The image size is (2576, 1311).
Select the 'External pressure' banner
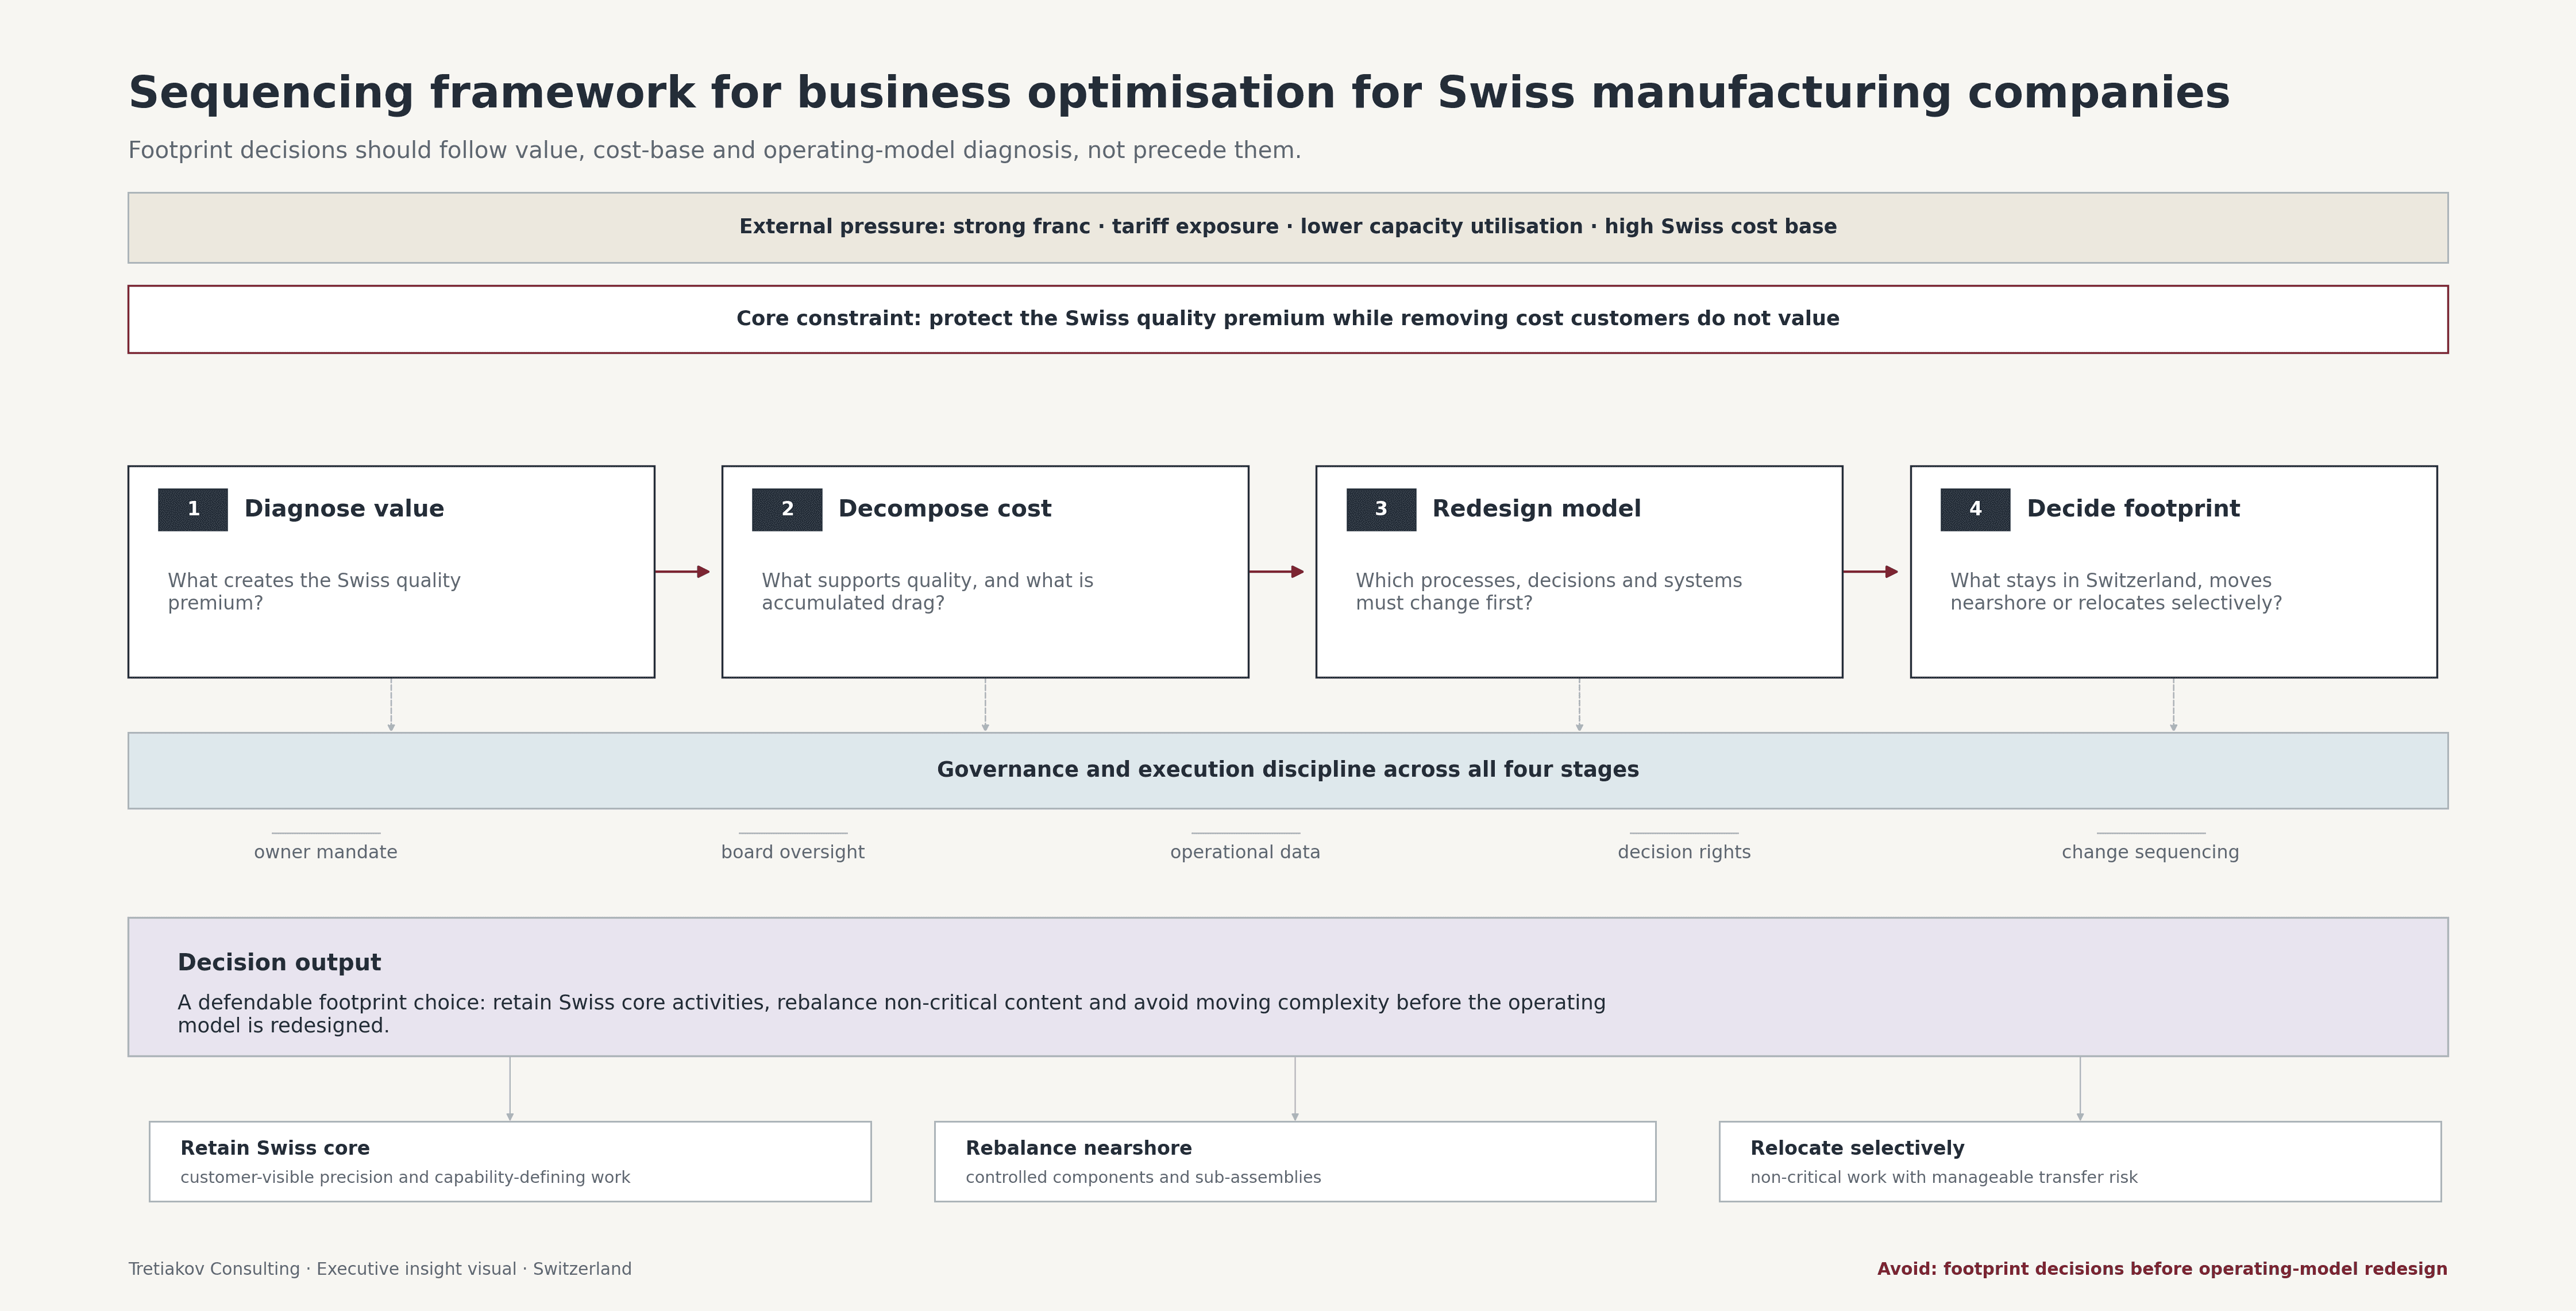(1288, 228)
